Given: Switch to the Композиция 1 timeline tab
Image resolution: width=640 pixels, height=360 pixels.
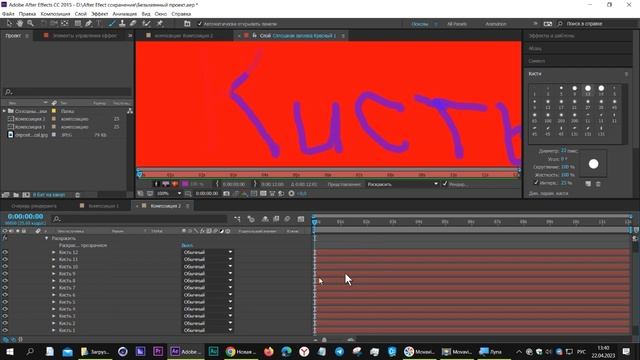Looking at the screenshot, I should tap(103, 206).
